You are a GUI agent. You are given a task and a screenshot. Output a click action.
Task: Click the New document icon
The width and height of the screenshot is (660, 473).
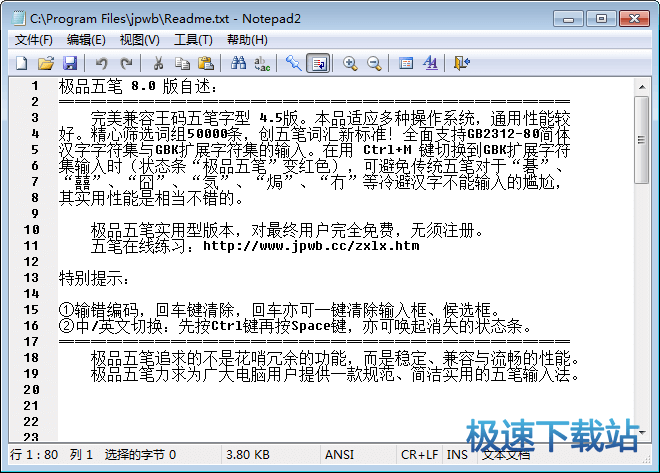(x=22, y=63)
